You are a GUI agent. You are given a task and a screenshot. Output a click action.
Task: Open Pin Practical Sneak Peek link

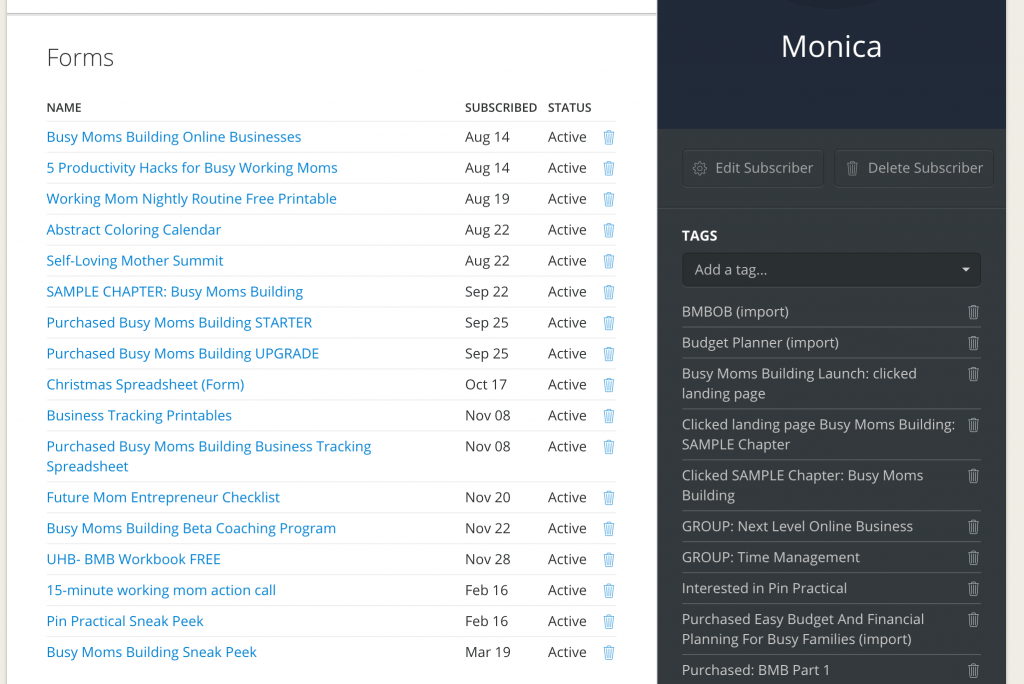tap(125, 621)
